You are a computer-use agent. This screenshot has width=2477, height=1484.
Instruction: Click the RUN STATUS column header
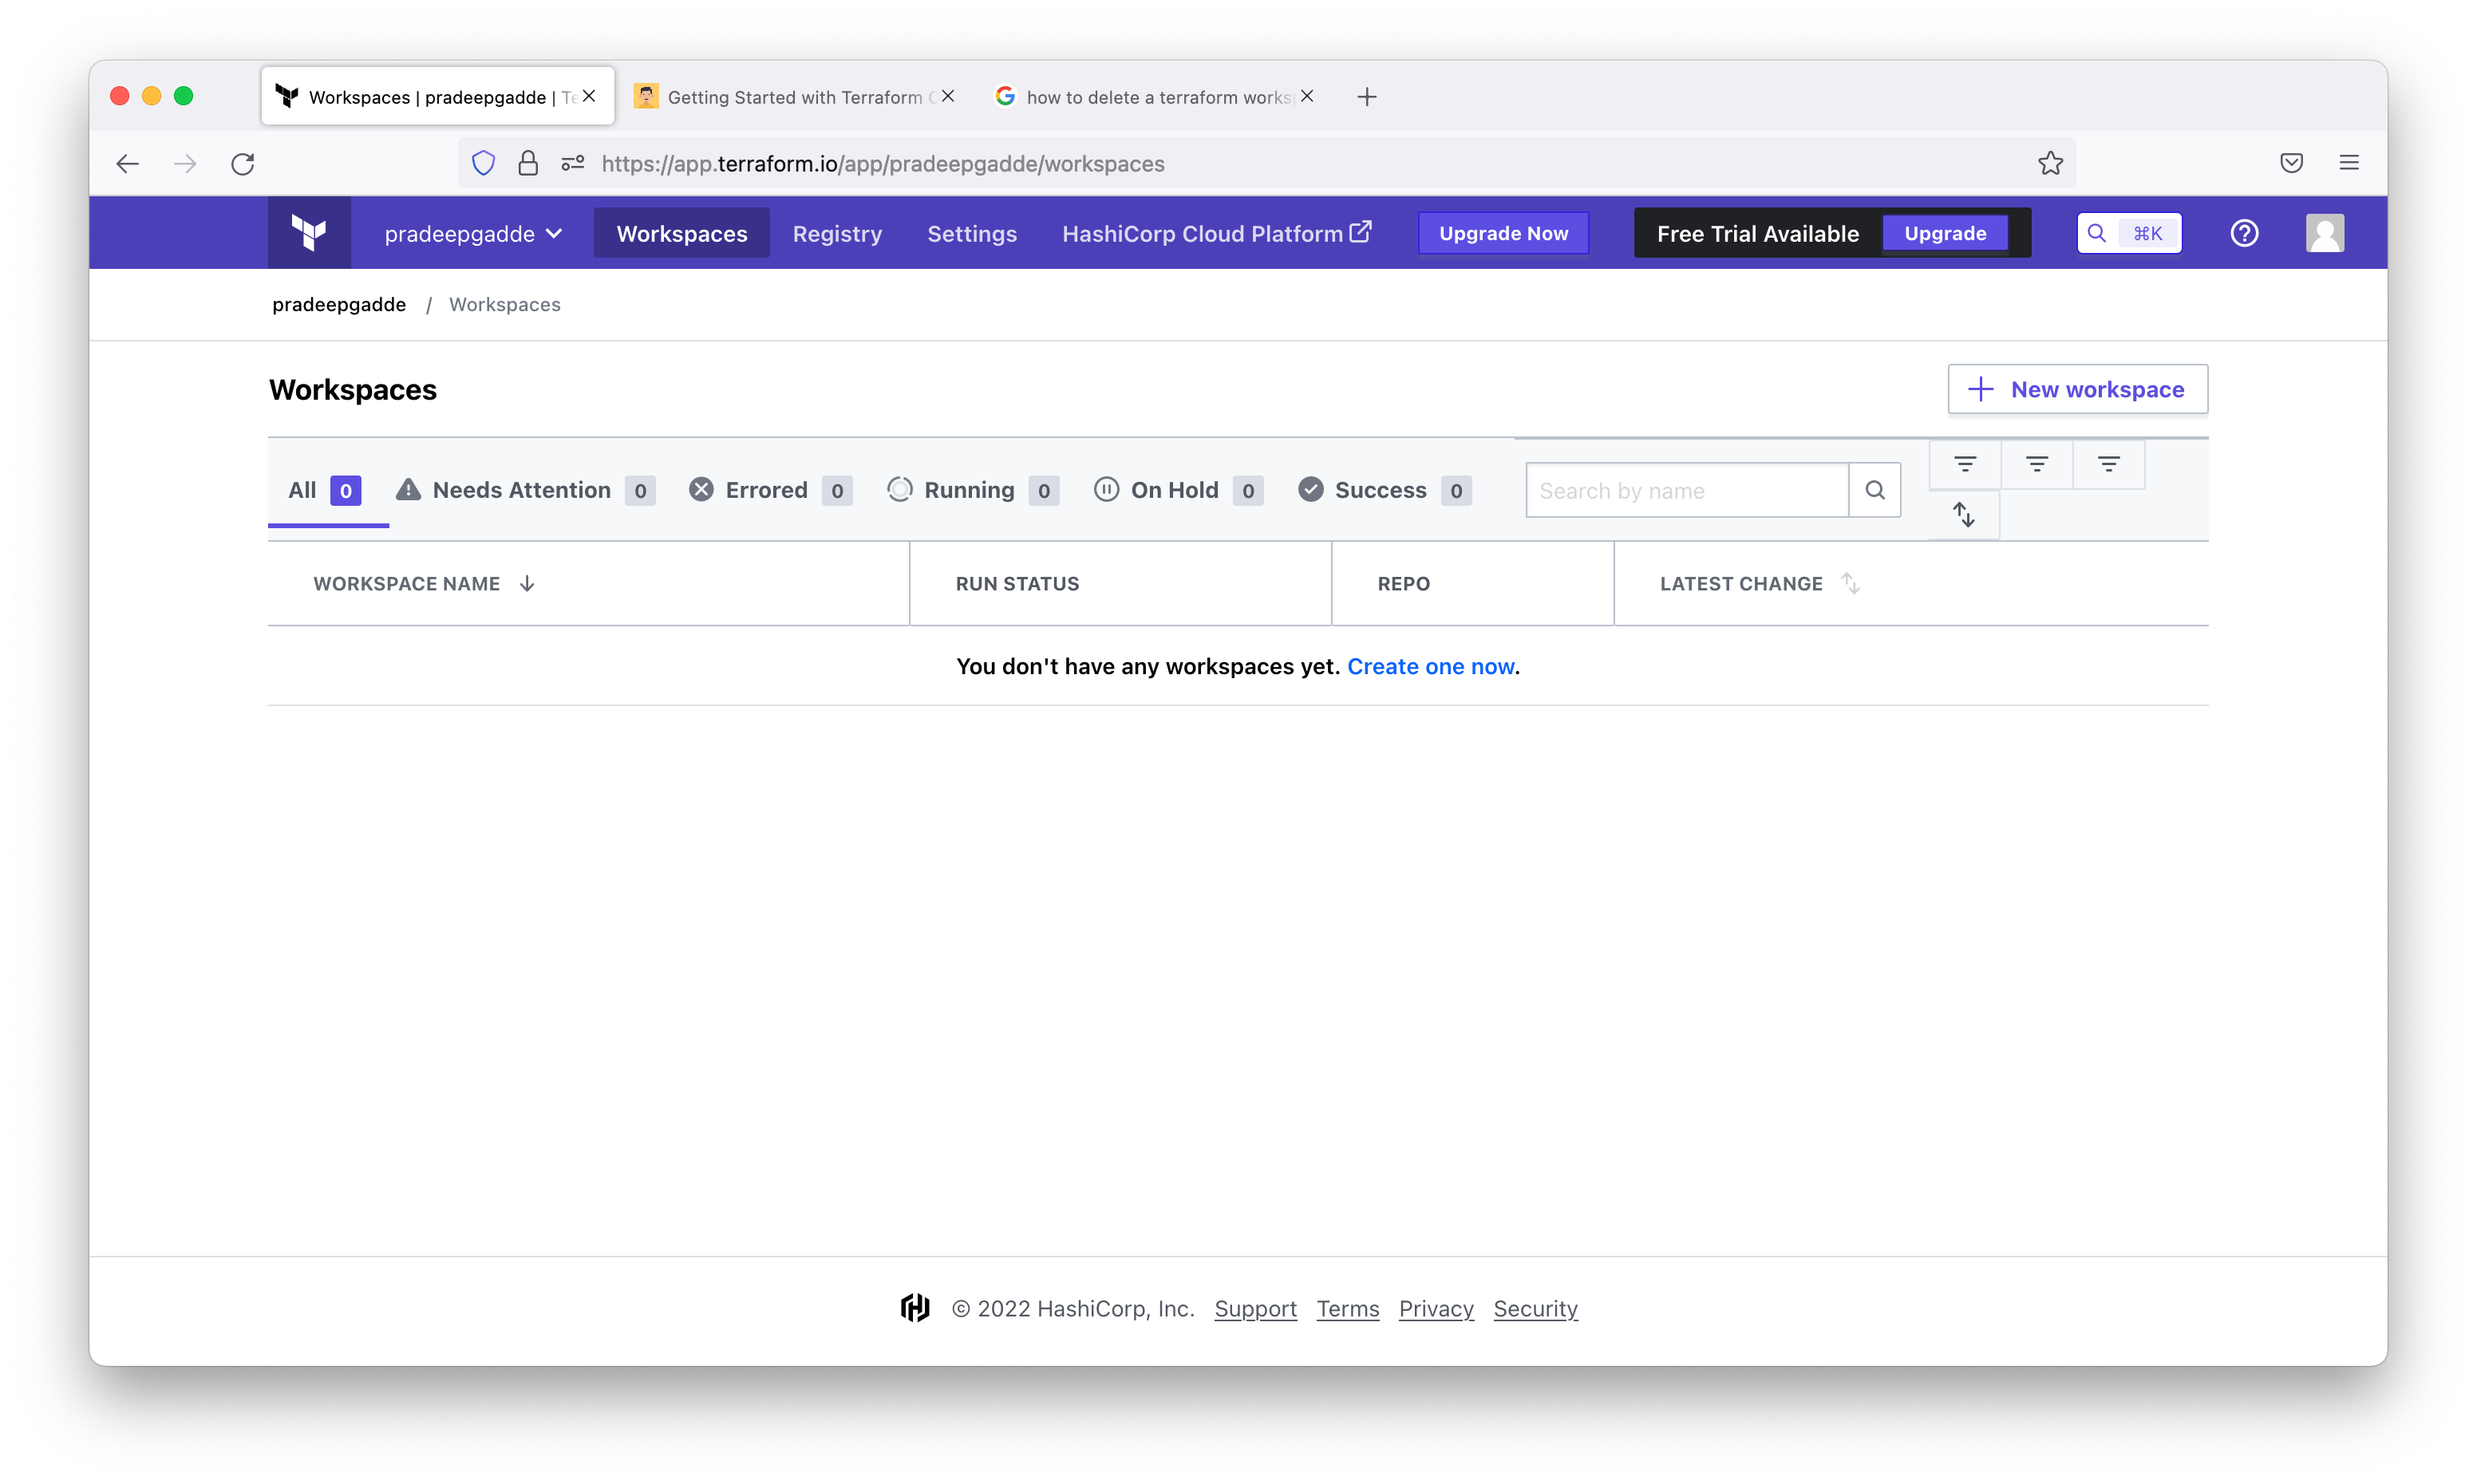click(1017, 583)
